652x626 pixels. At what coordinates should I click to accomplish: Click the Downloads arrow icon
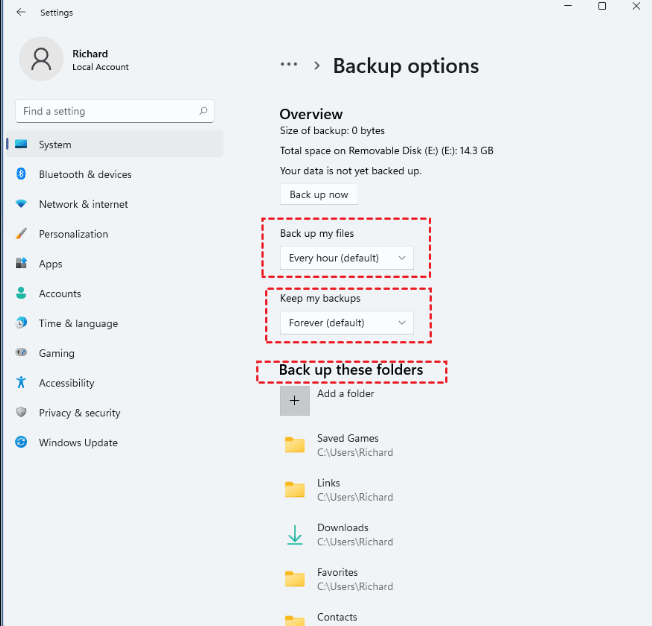[295, 535]
